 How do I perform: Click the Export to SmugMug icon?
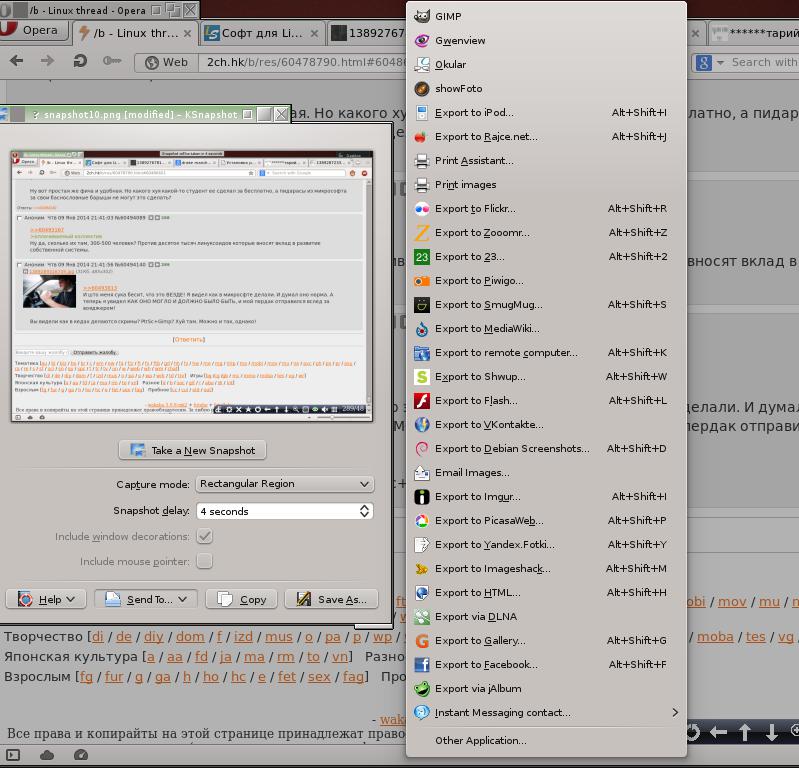coord(422,304)
